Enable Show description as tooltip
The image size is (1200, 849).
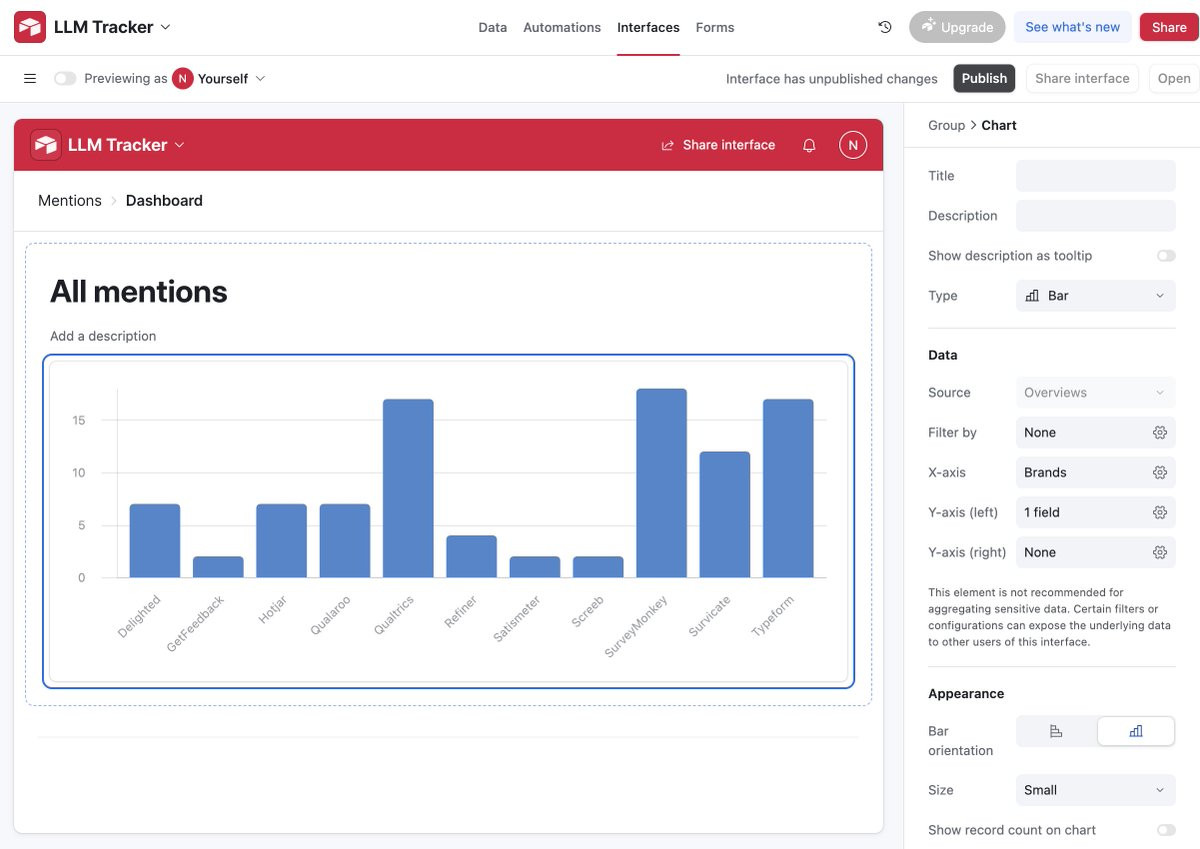coord(1166,256)
